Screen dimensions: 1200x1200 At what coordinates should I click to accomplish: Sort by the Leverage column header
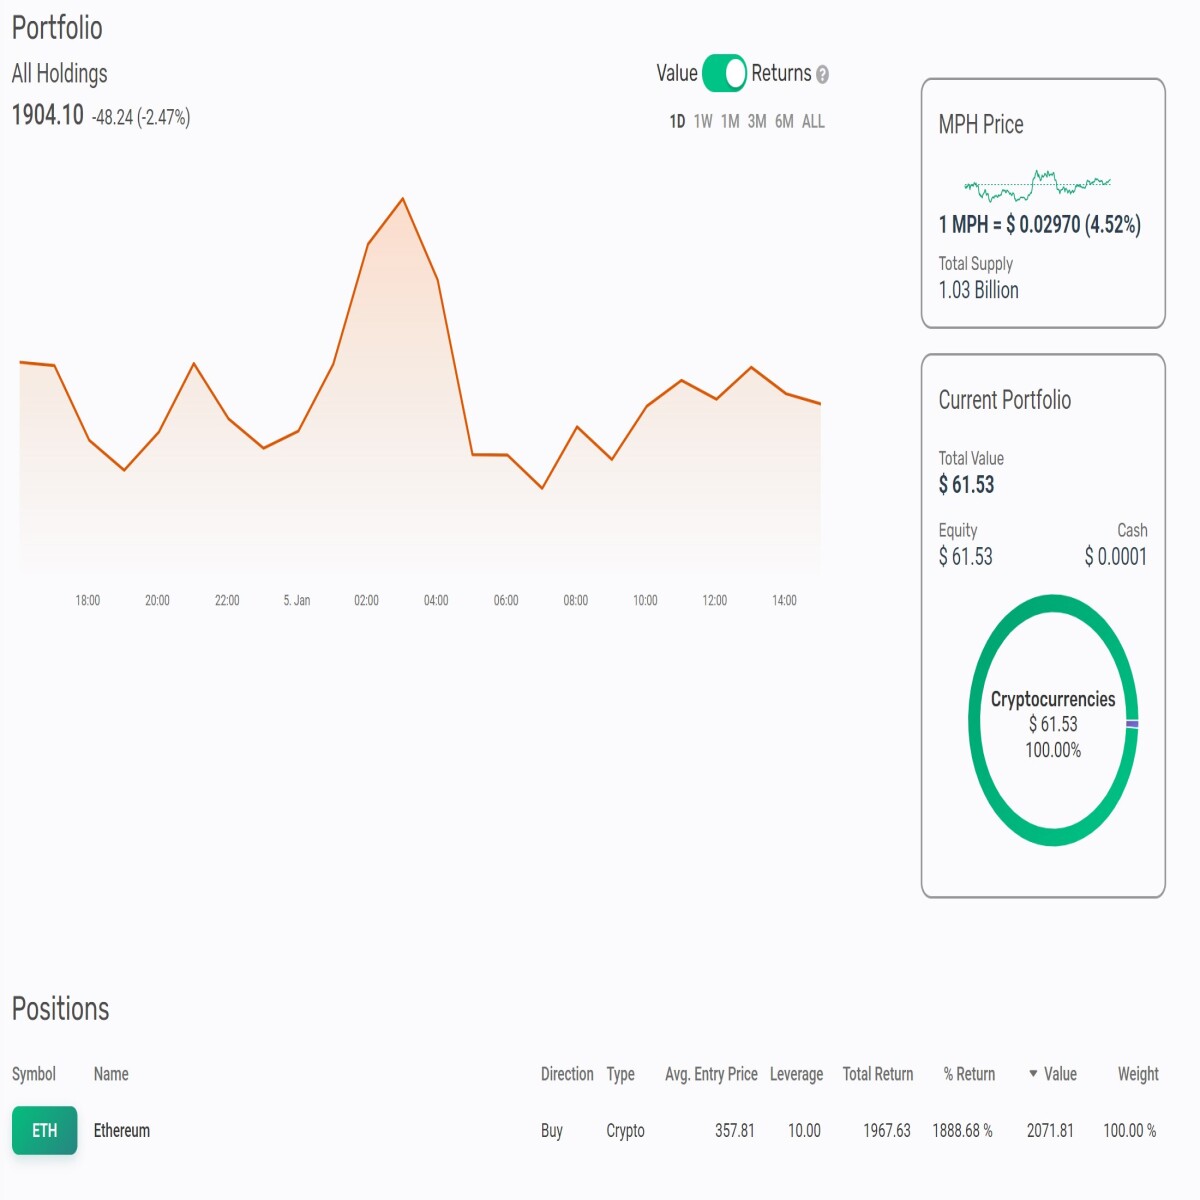(x=796, y=1074)
